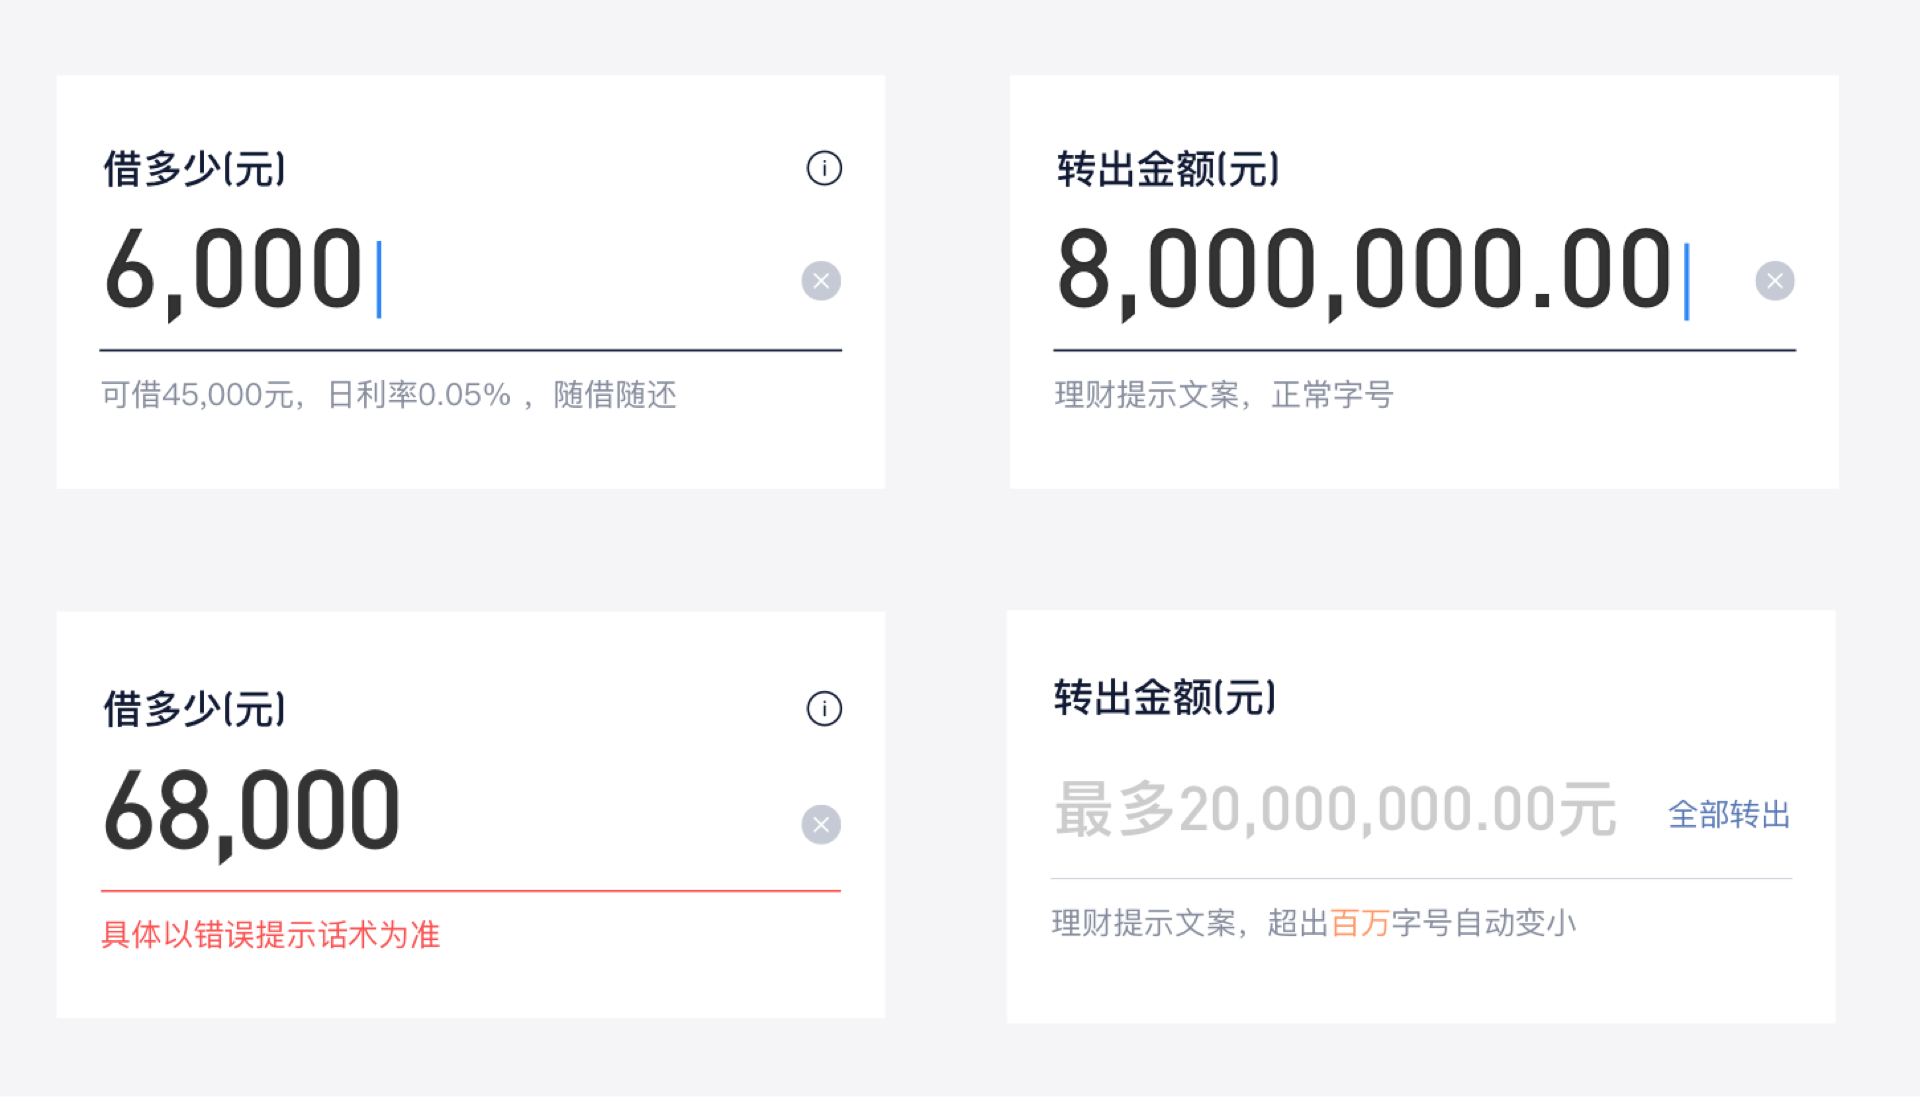The width and height of the screenshot is (1920, 1097).
Task: Click the bottom-left 借多少(元) label
Action: (195, 709)
